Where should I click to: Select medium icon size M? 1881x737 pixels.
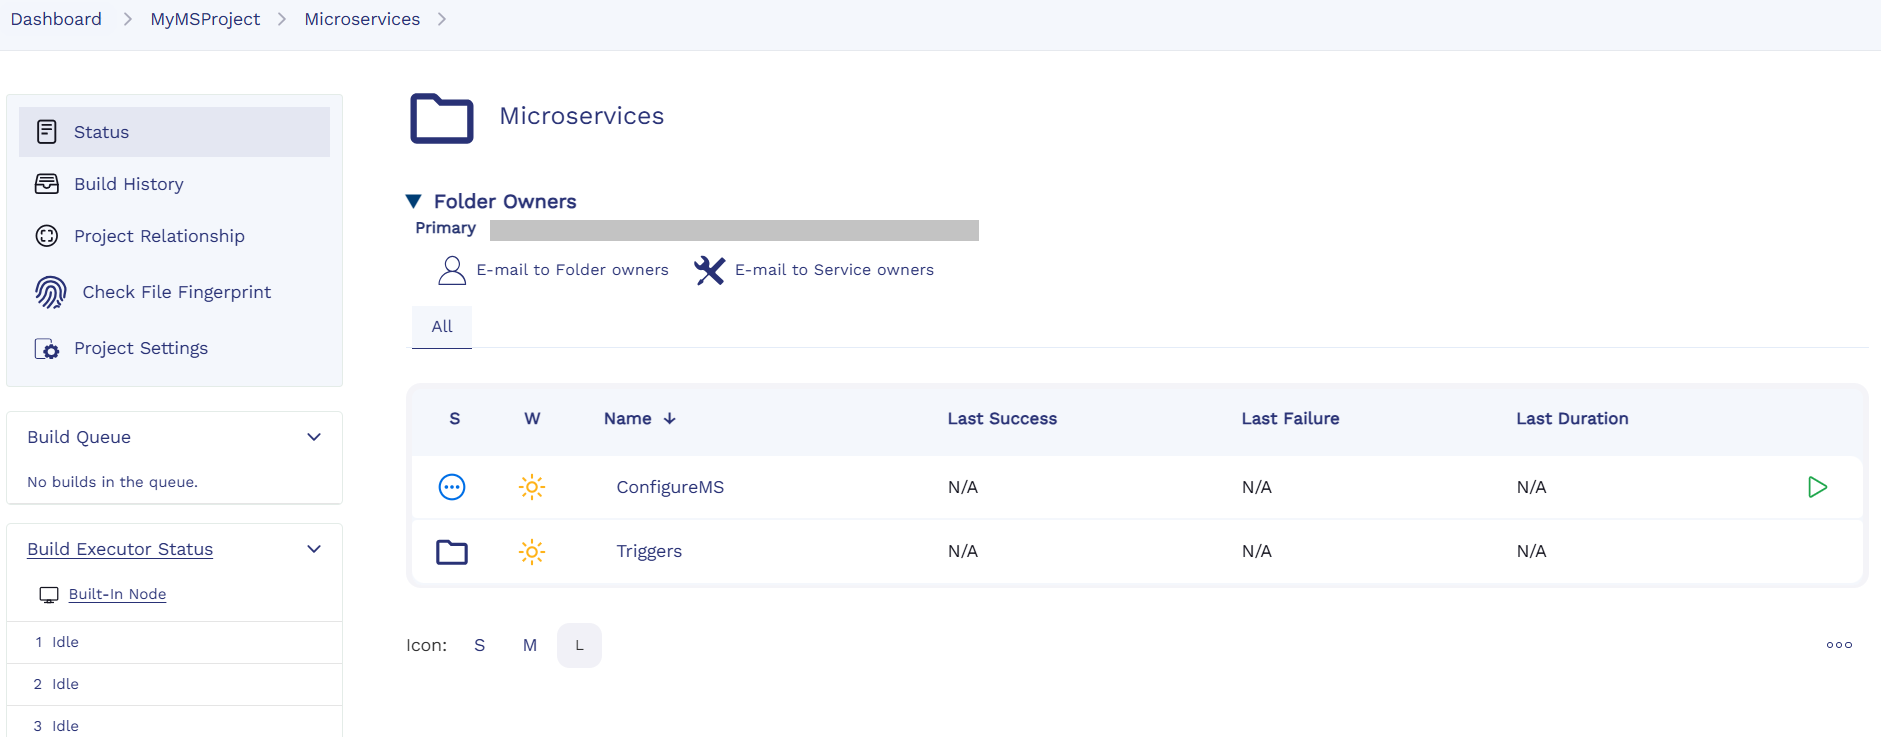[530, 646]
